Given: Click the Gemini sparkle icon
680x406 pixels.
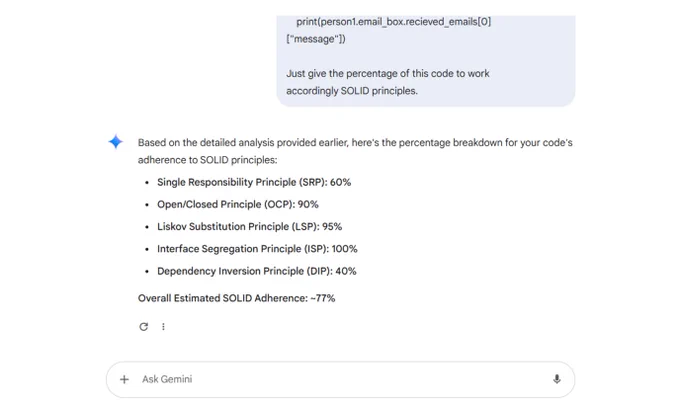Looking at the screenshot, I should tap(116, 142).
